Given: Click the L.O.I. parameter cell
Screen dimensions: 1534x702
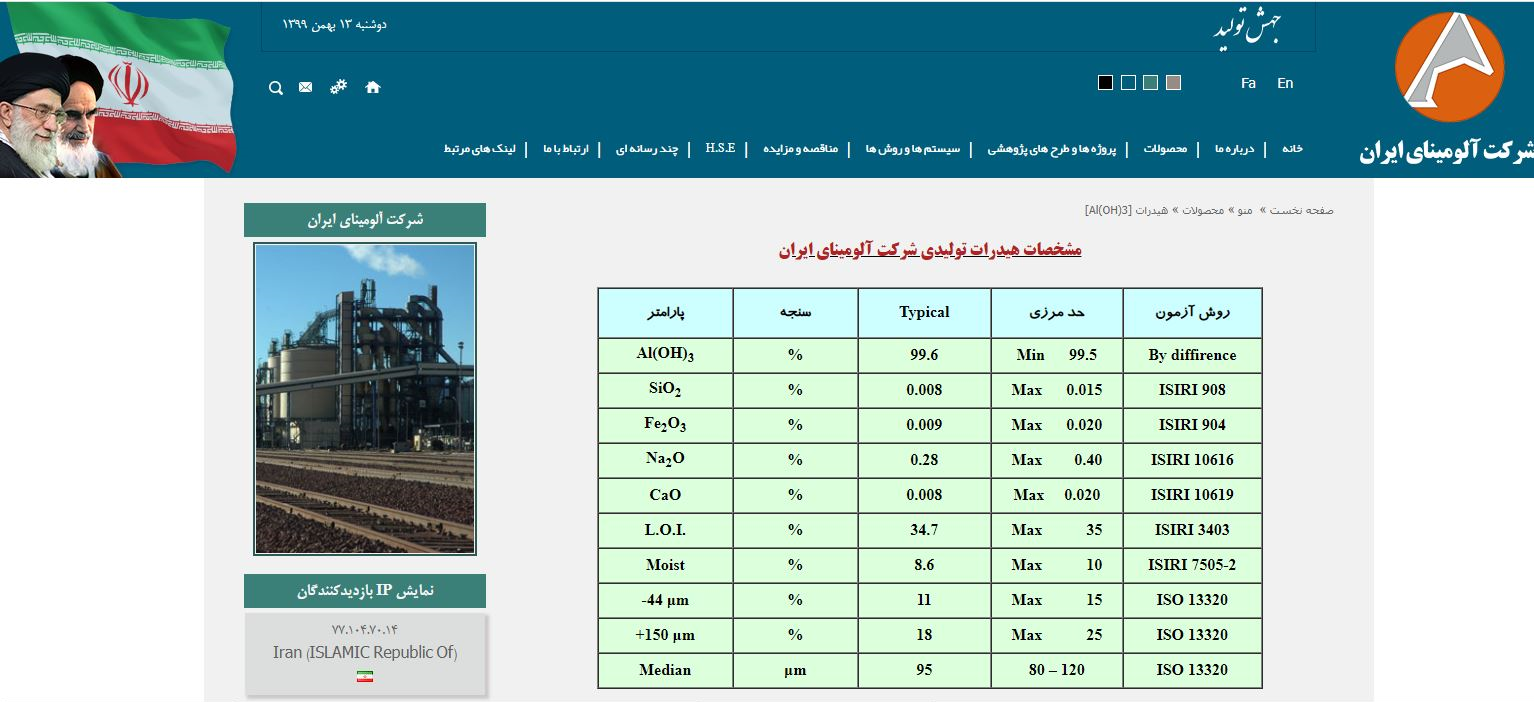Looking at the screenshot, I should pyautogui.click(x=665, y=530).
